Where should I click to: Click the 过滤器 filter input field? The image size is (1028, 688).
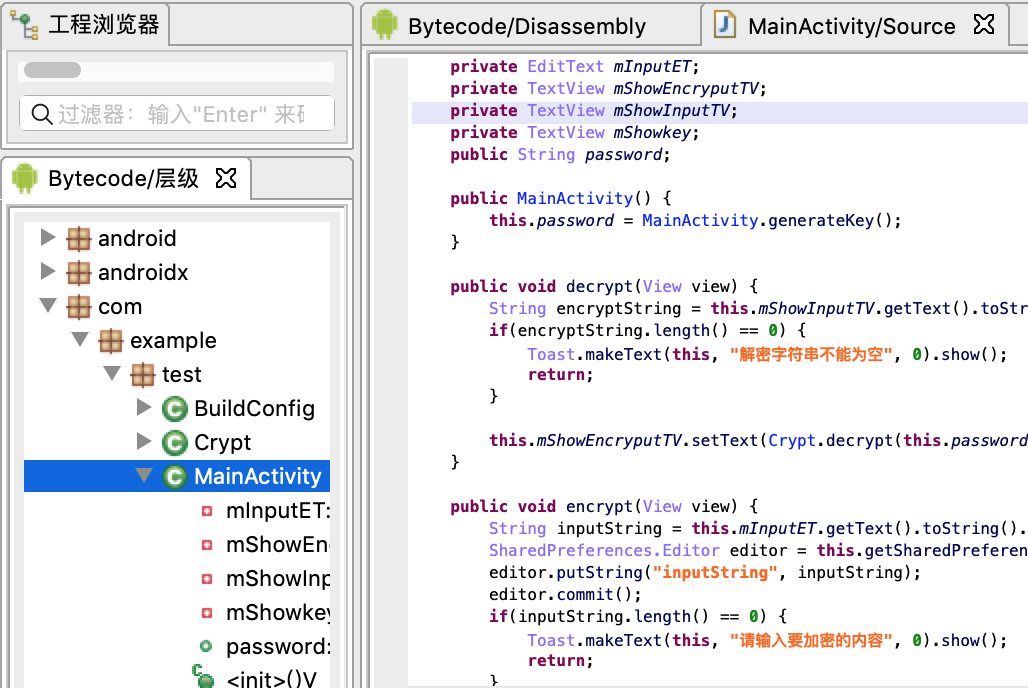point(177,113)
